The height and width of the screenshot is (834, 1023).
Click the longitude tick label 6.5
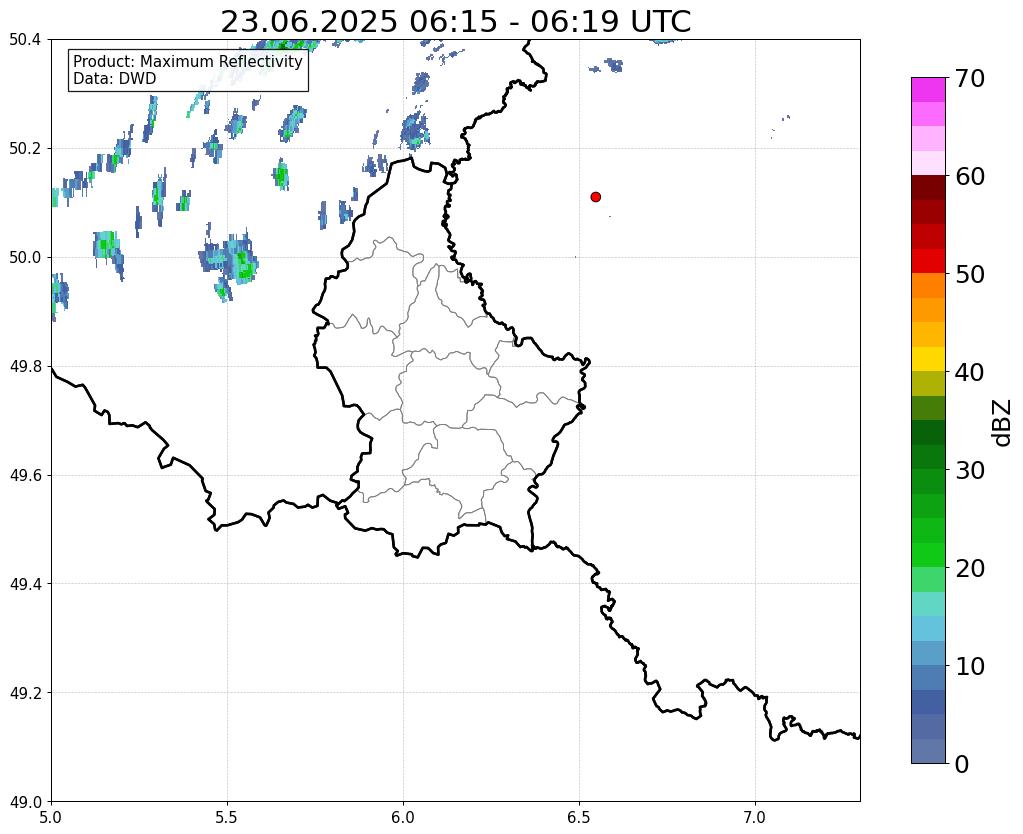579,817
